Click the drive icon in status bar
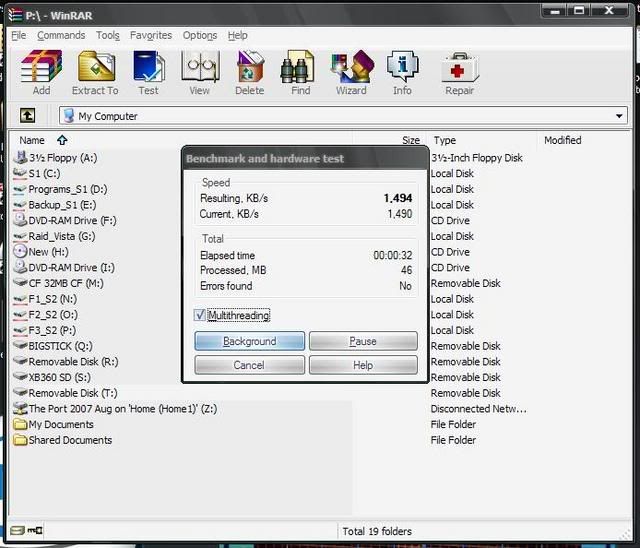The width and height of the screenshot is (640, 548). [18, 530]
